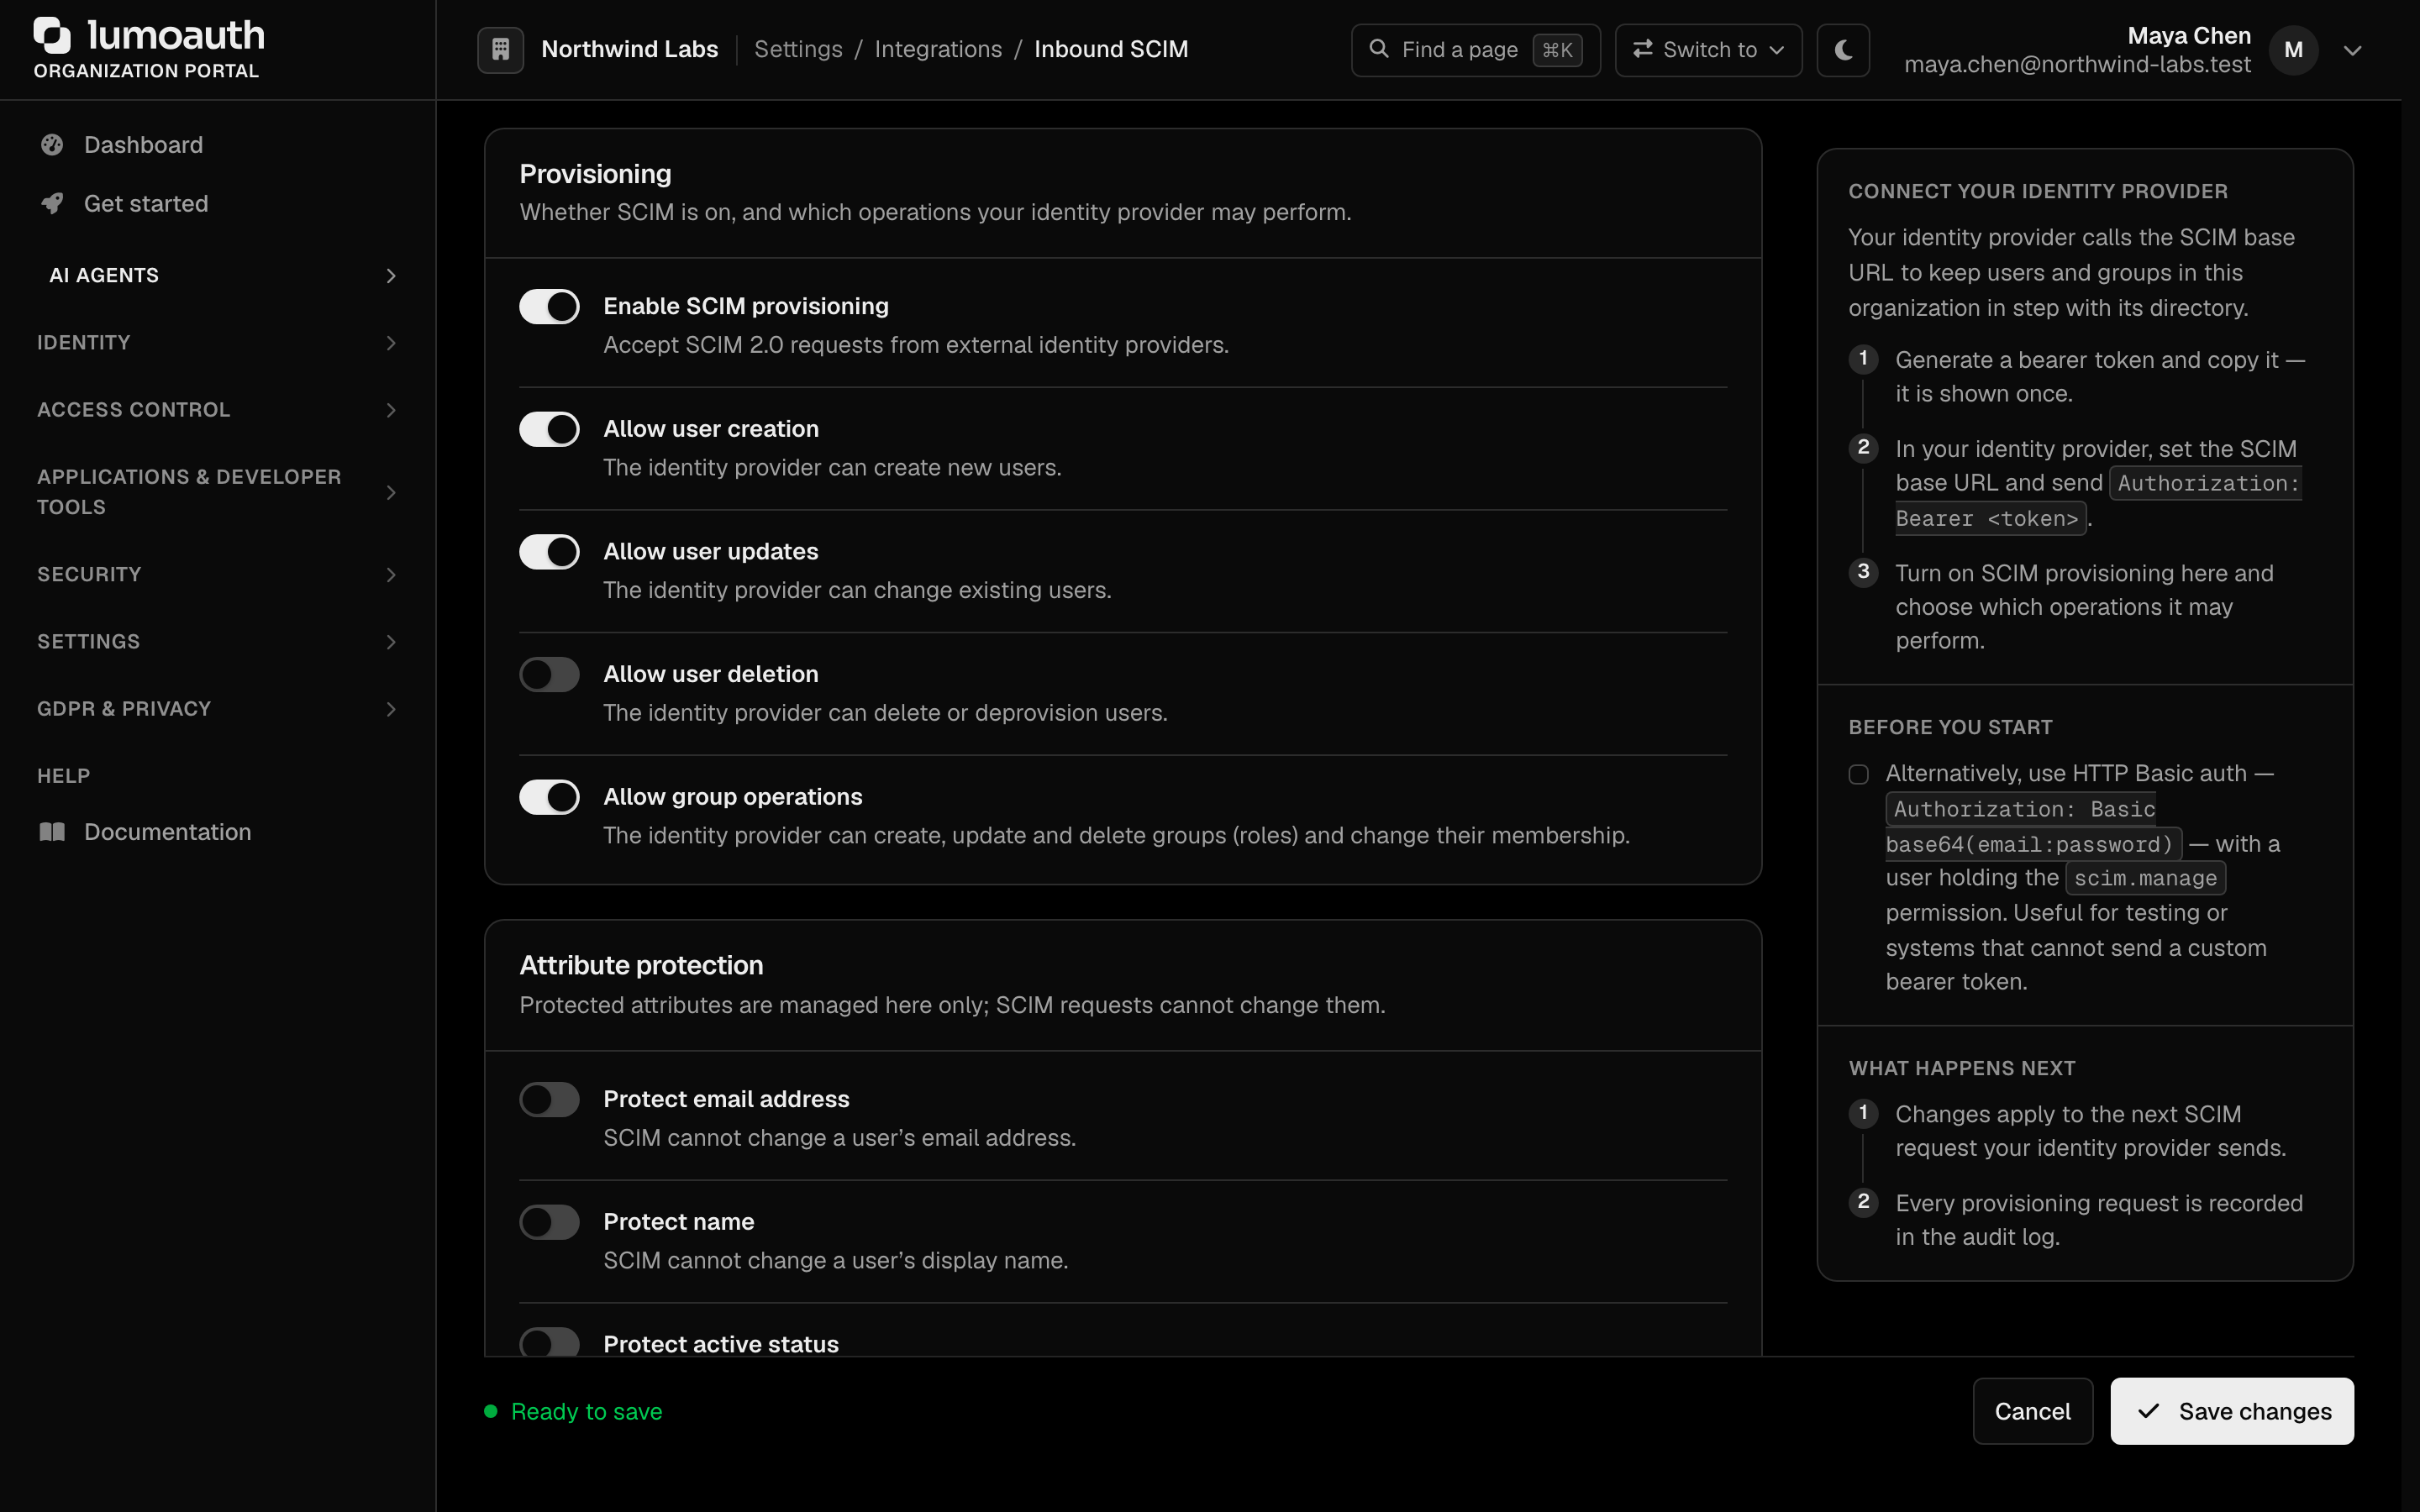This screenshot has height=1512, width=2420.
Task: Expand the GDPR & Privacy section
Action: click(216, 709)
